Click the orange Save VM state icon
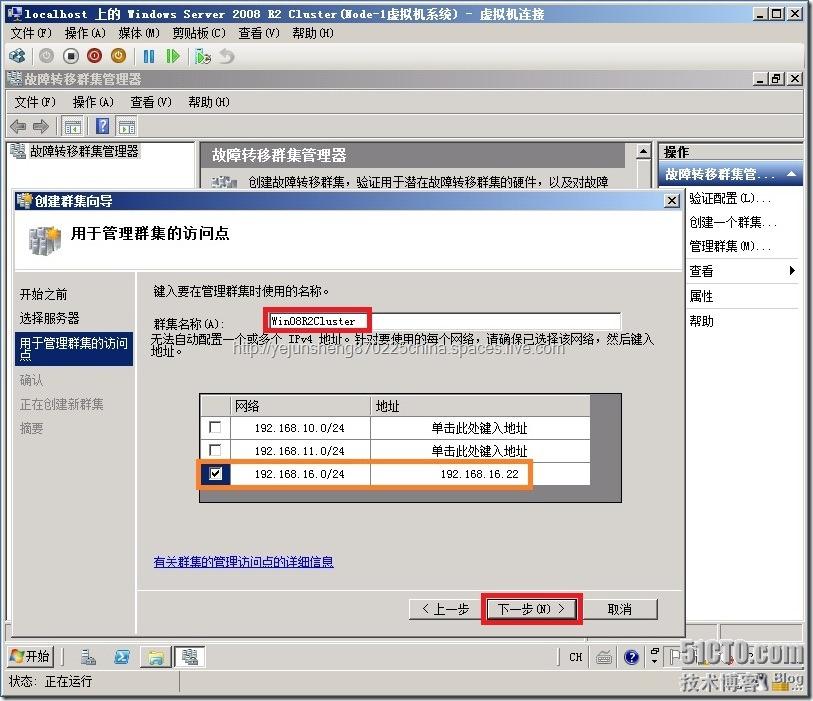This screenshot has height=701, width=813. [118, 56]
